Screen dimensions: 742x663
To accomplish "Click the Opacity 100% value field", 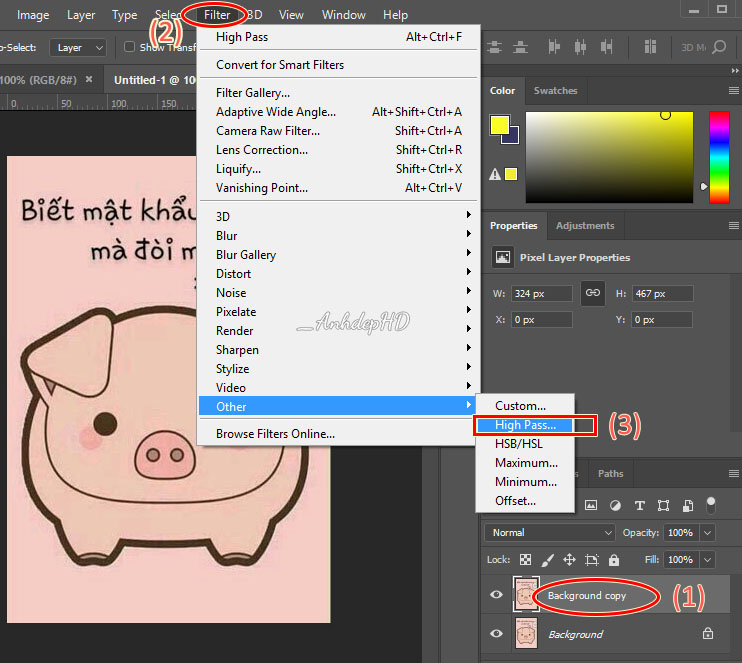I will [680, 532].
